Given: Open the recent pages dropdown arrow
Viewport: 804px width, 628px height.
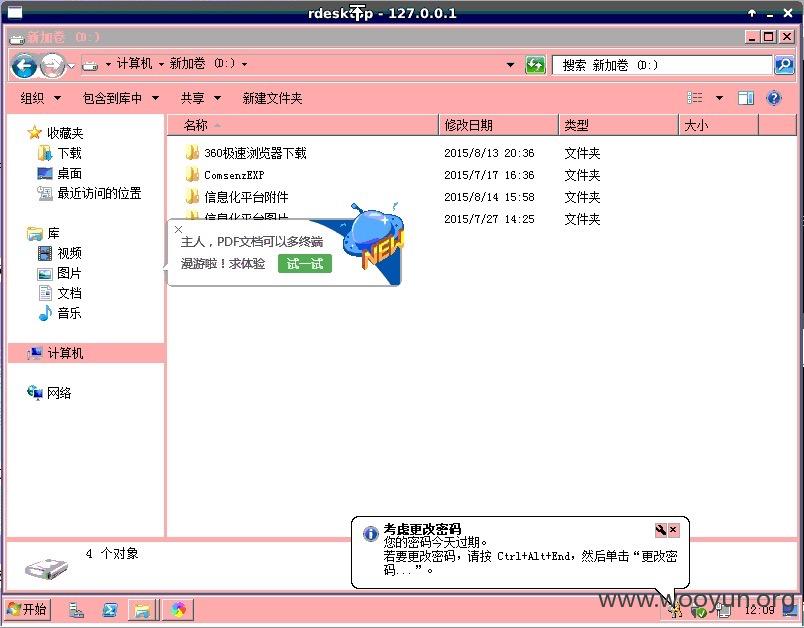Looking at the screenshot, I should (x=71, y=66).
